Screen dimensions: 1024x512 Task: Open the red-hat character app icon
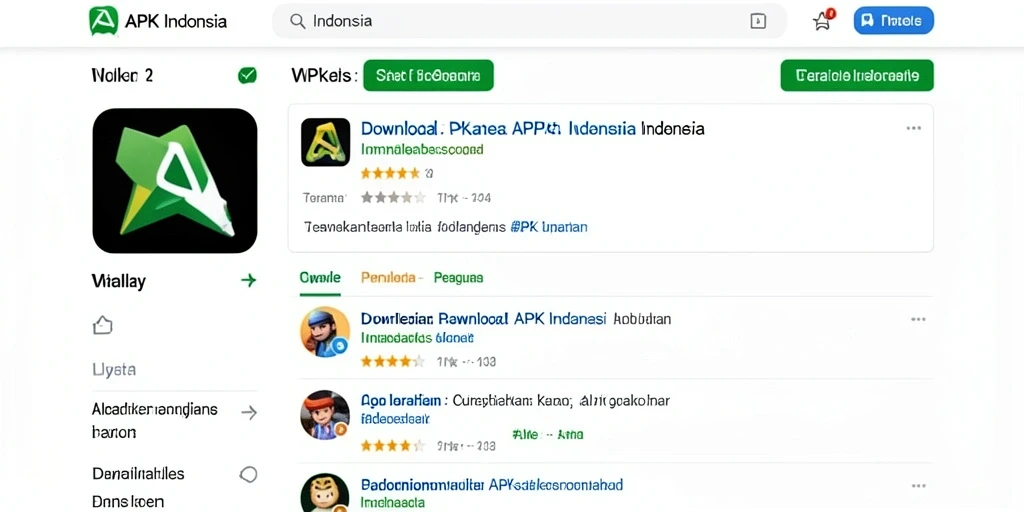(x=325, y=415)
